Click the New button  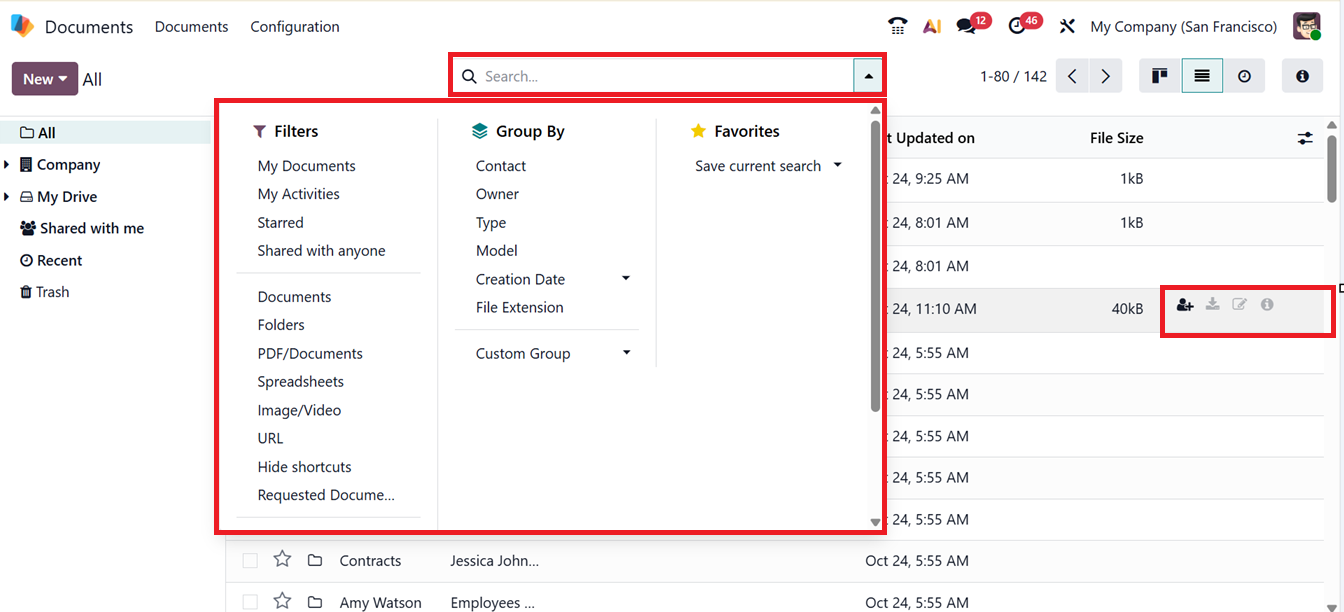pos(44,79)
